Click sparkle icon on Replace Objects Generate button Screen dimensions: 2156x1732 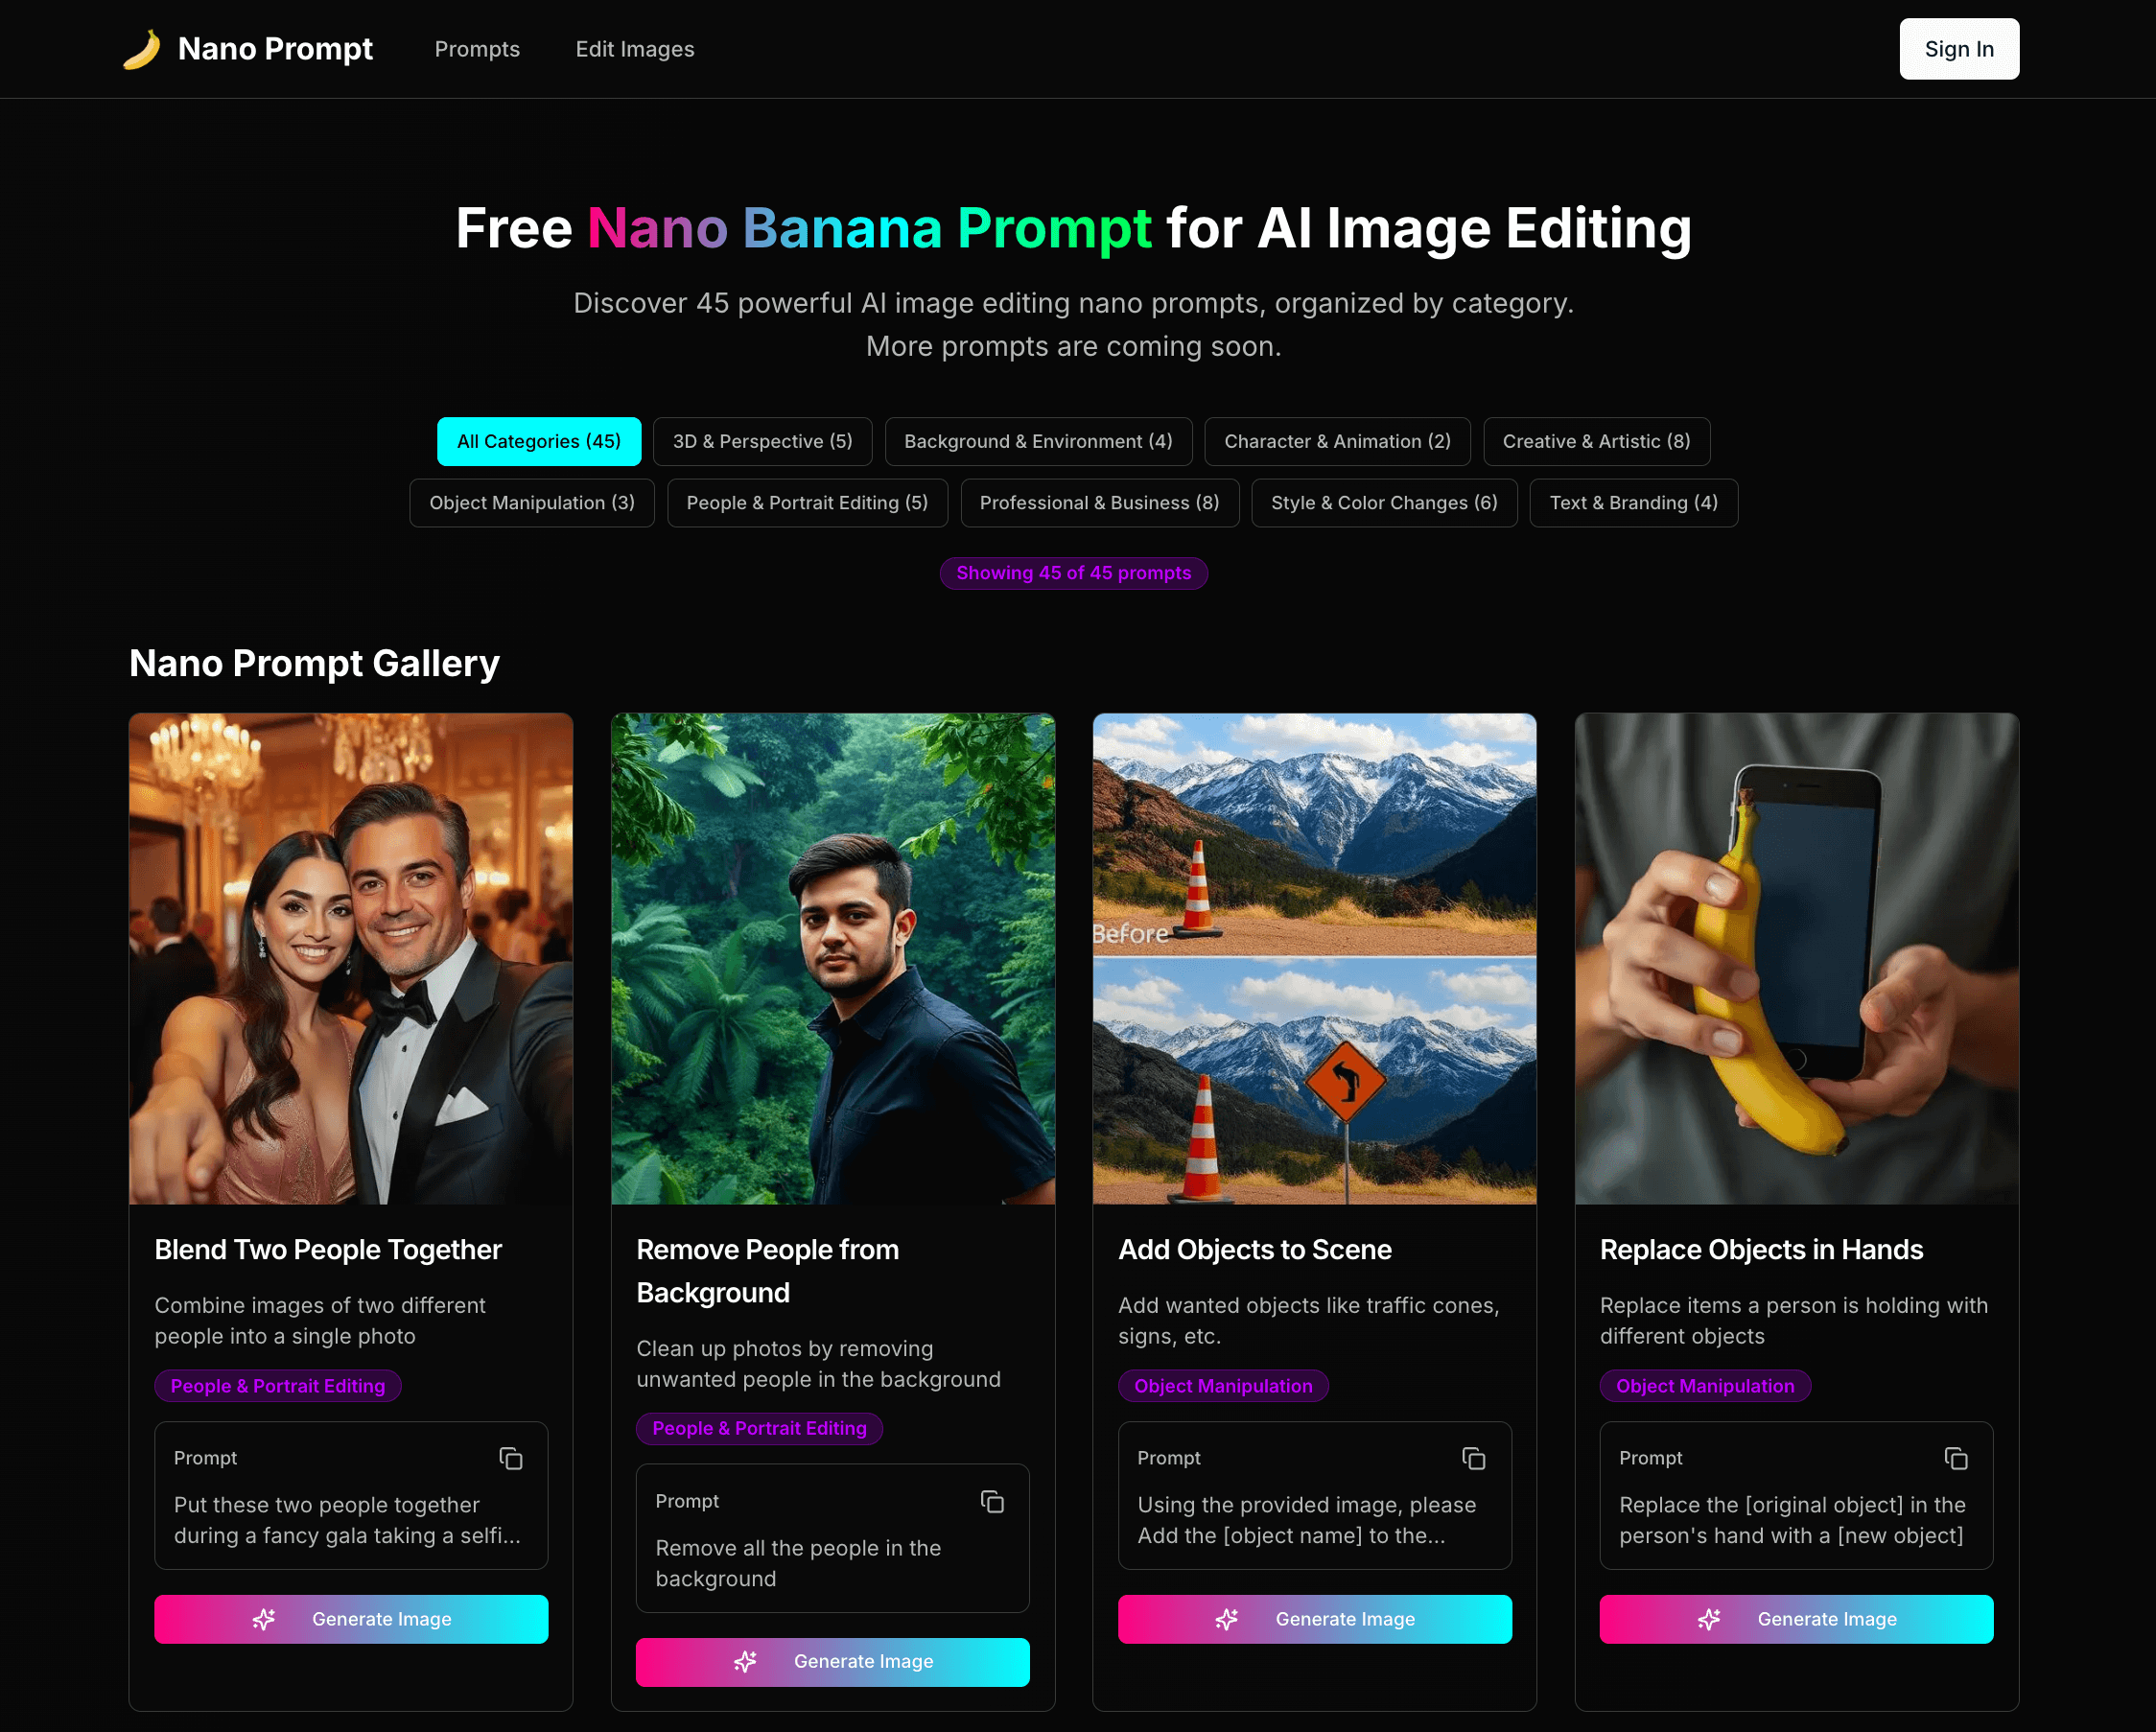1709,1619
